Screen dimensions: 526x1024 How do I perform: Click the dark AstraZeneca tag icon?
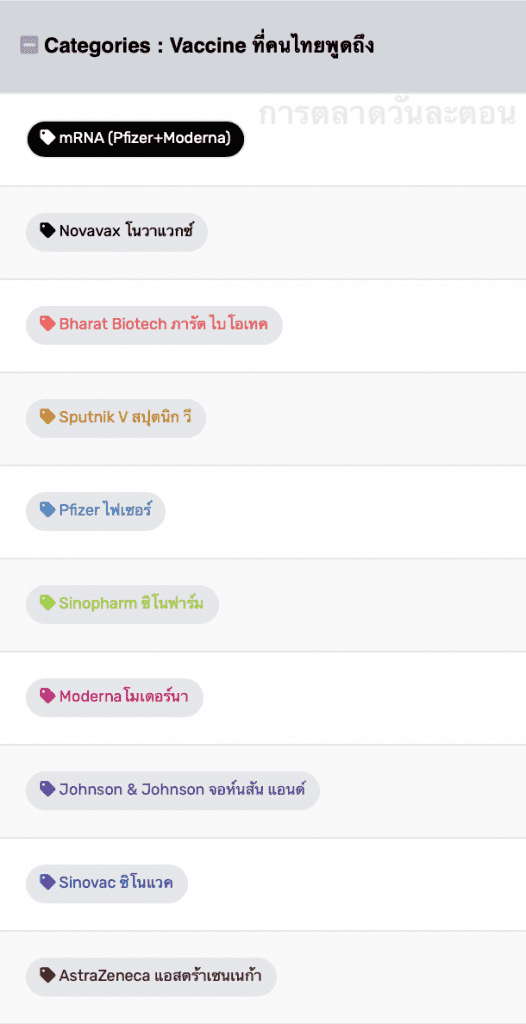[x=48, y=976]
